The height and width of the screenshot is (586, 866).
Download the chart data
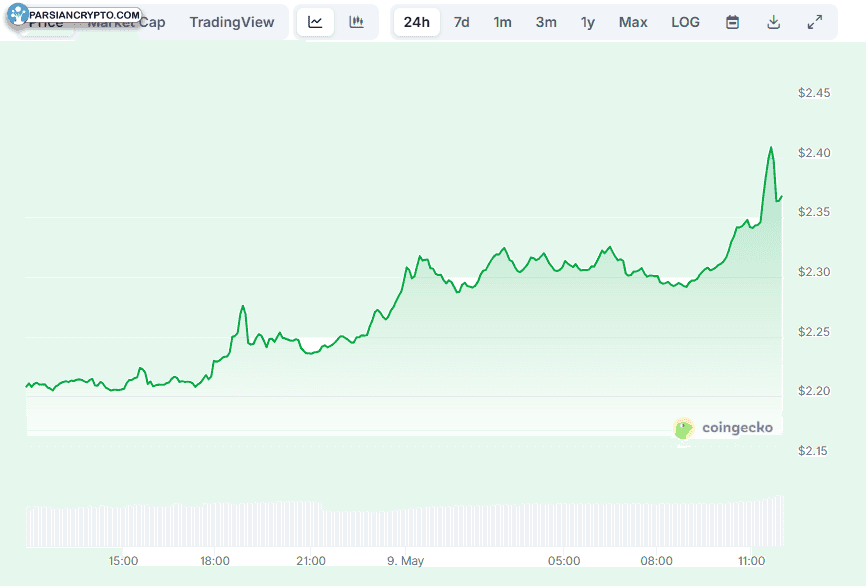pos(774,22)
